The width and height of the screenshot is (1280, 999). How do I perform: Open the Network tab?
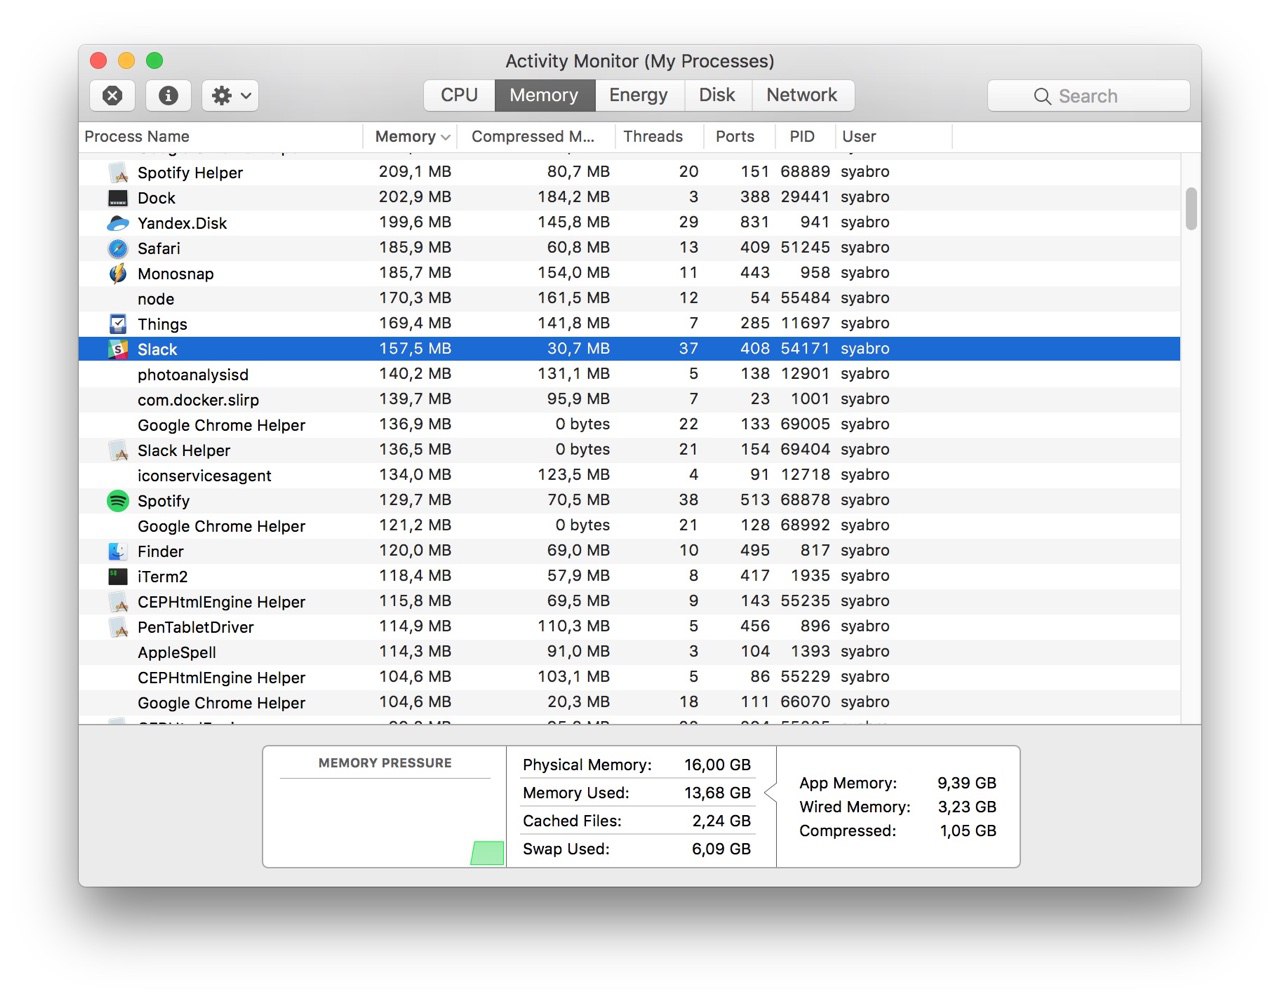pos(802,95)
